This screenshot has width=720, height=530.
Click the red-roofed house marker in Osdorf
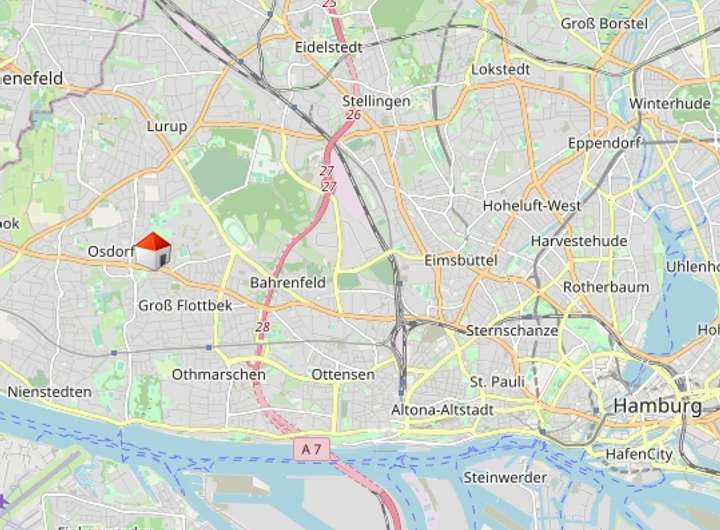(153, 251)
